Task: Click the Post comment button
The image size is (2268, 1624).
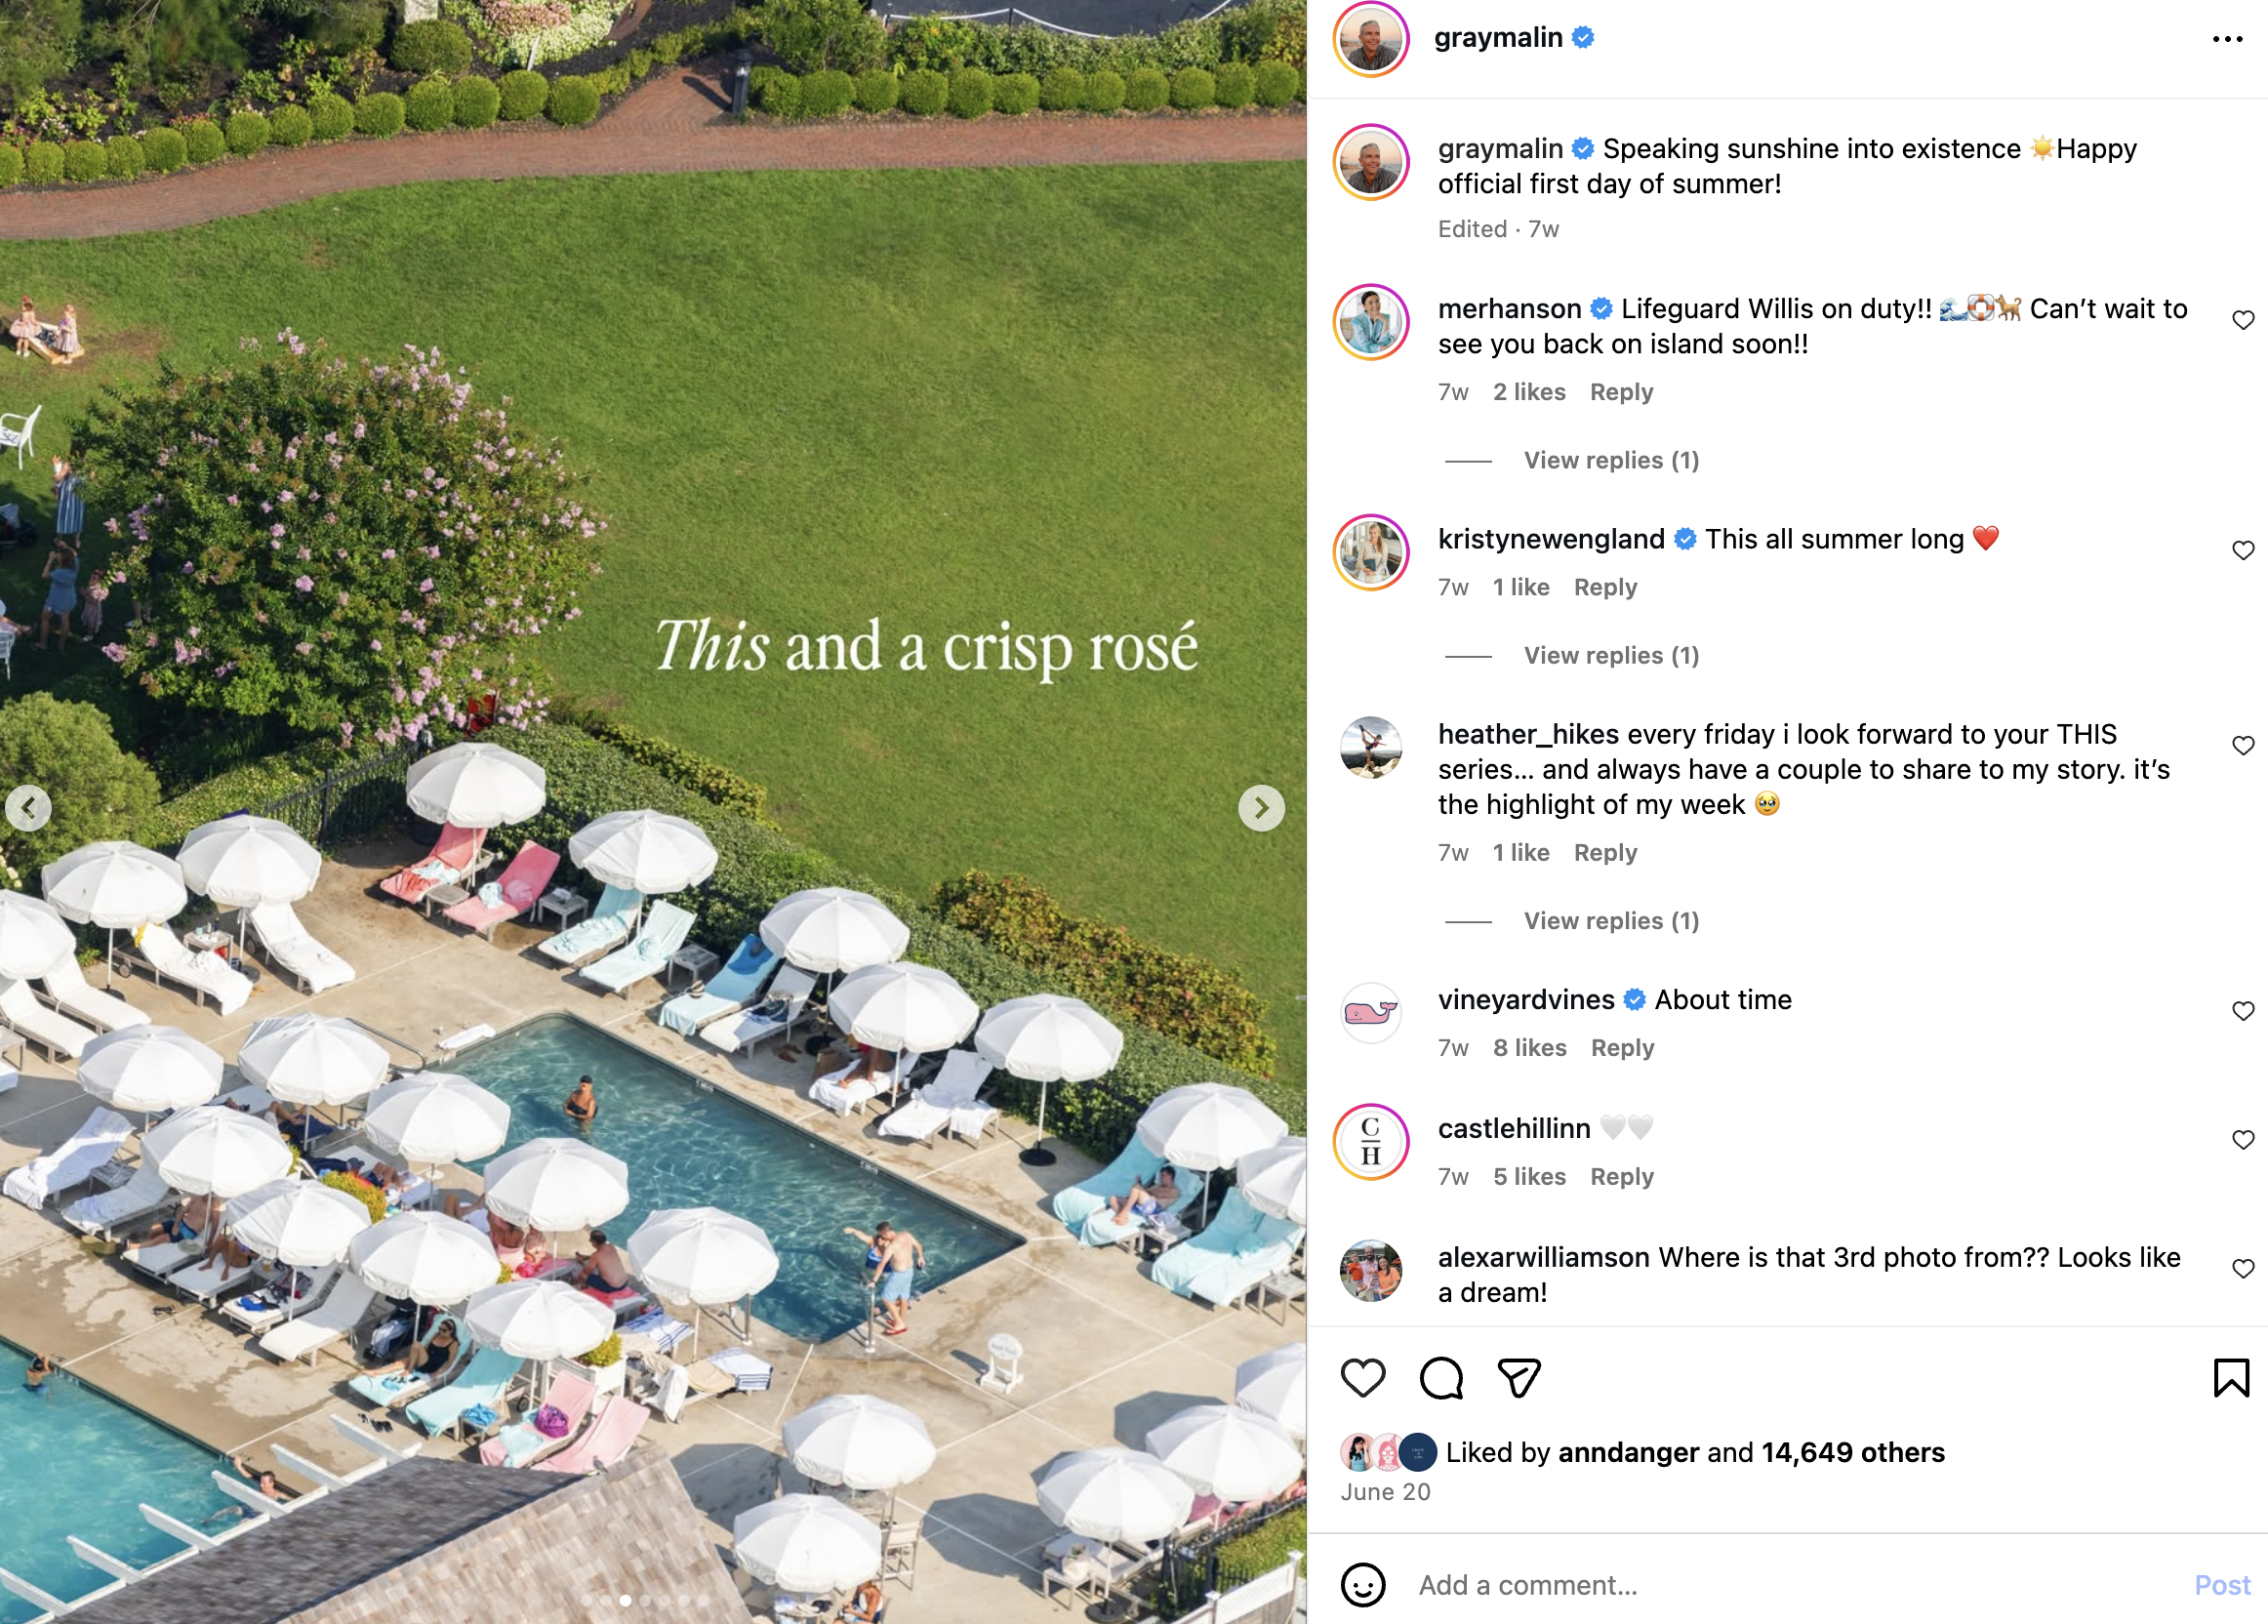Action: pyautogui.click(x=2221, y=1585)
